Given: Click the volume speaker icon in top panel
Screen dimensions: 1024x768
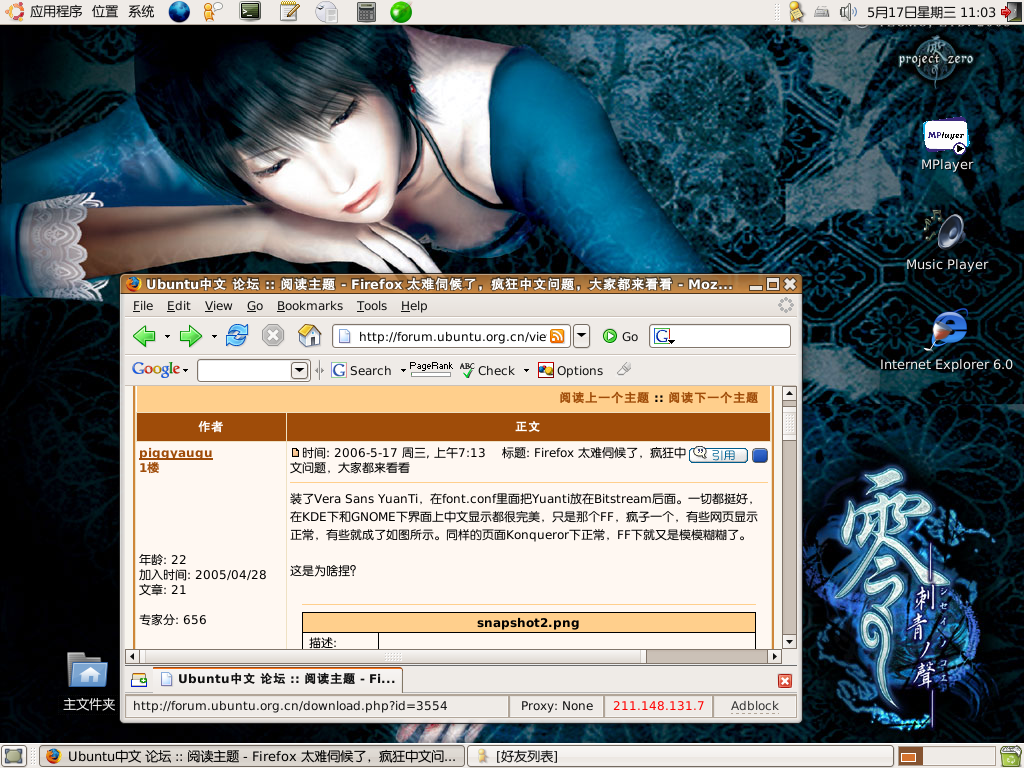Looking at the screenshot, I should point(848,12).
